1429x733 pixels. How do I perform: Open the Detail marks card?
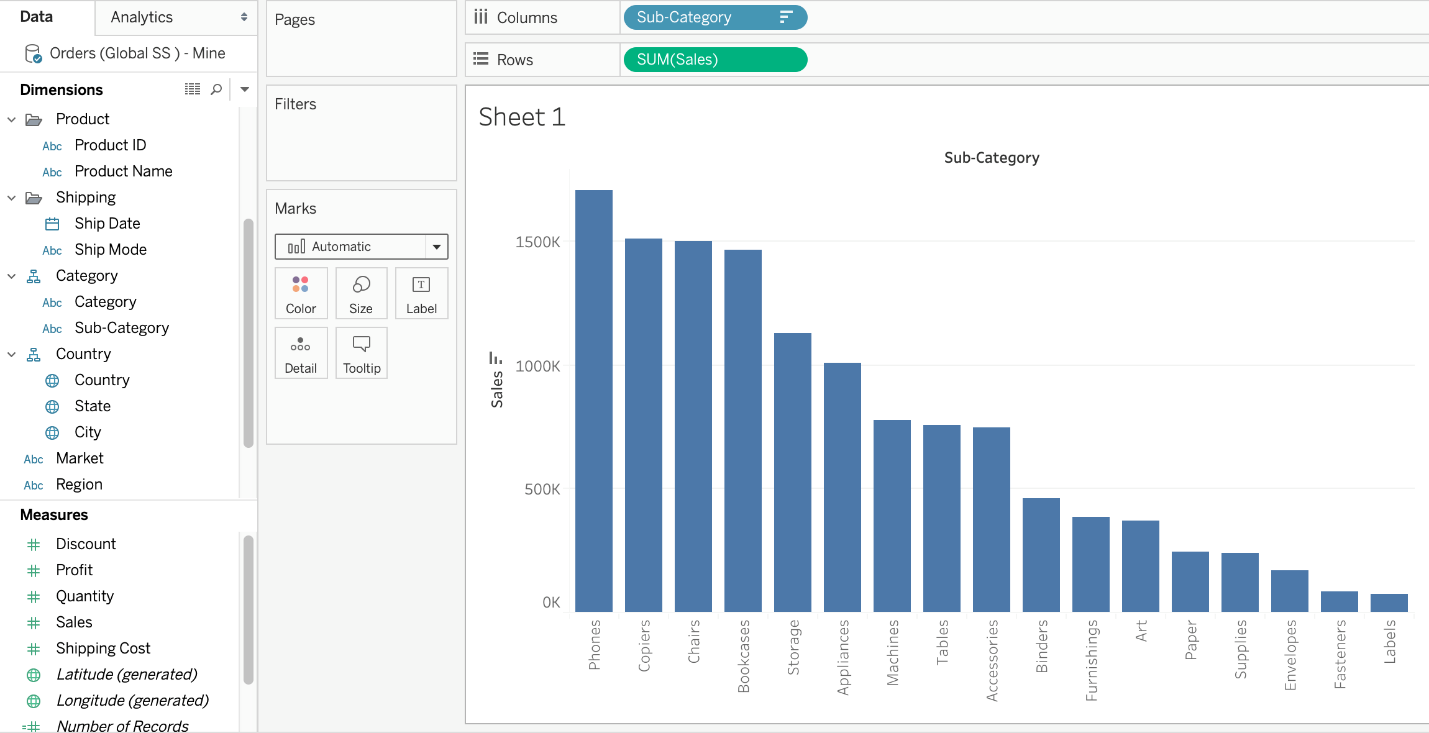301,353
